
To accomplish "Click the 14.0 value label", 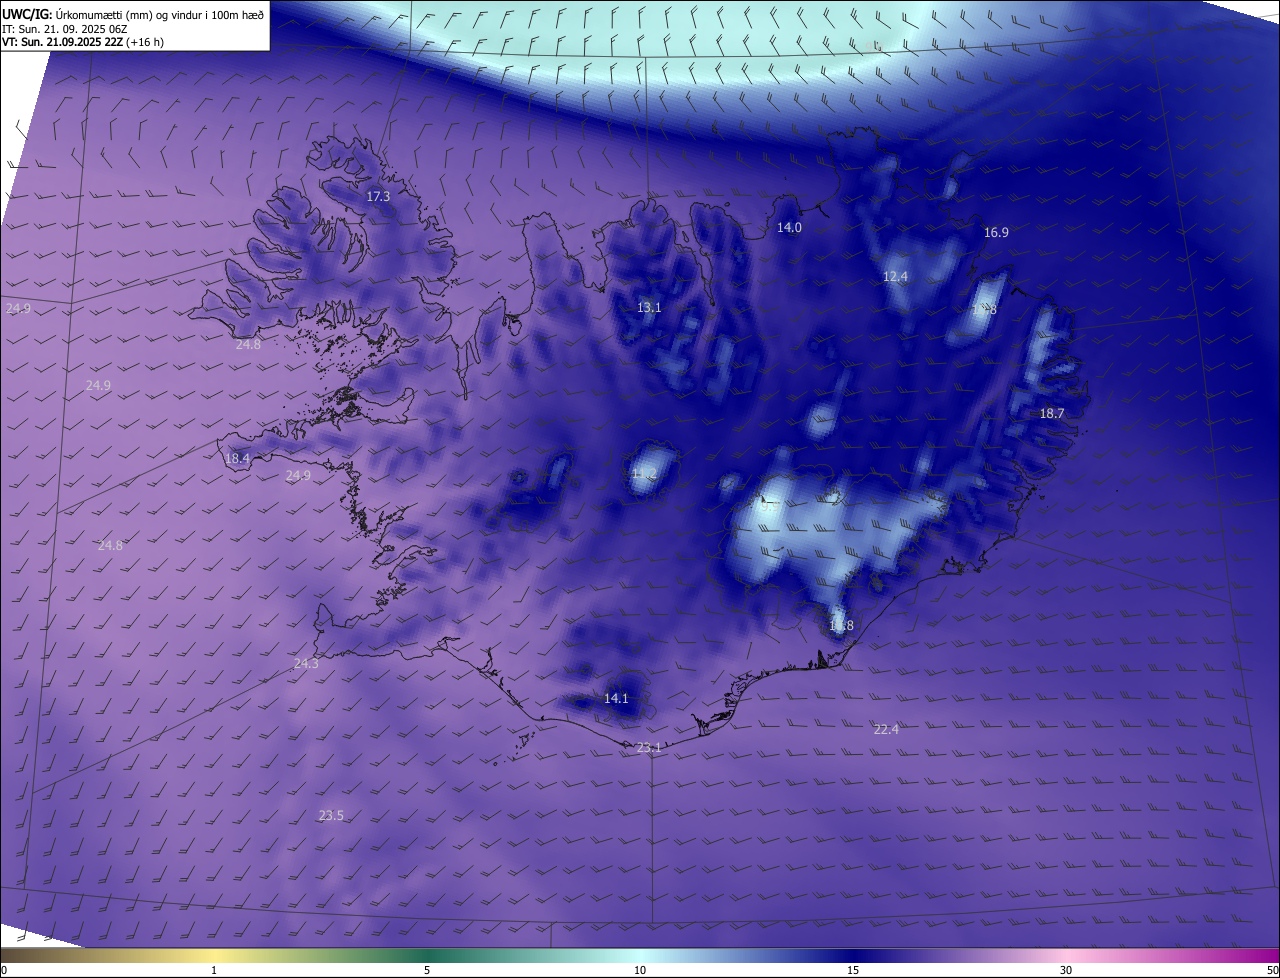I will [x=790, y=228].
